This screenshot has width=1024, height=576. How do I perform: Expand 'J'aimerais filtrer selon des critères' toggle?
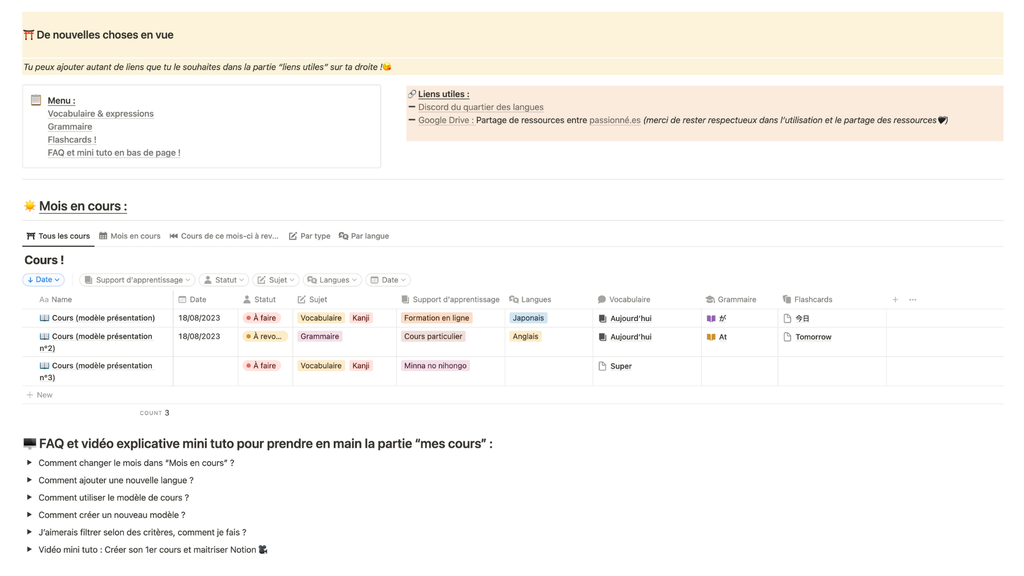[x=29, y=532]
